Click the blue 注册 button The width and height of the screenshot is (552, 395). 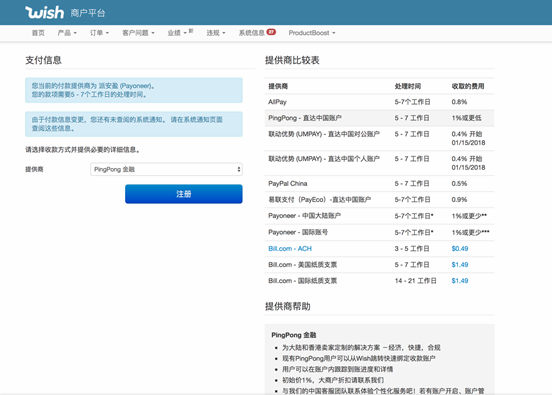tap(184, 194)
